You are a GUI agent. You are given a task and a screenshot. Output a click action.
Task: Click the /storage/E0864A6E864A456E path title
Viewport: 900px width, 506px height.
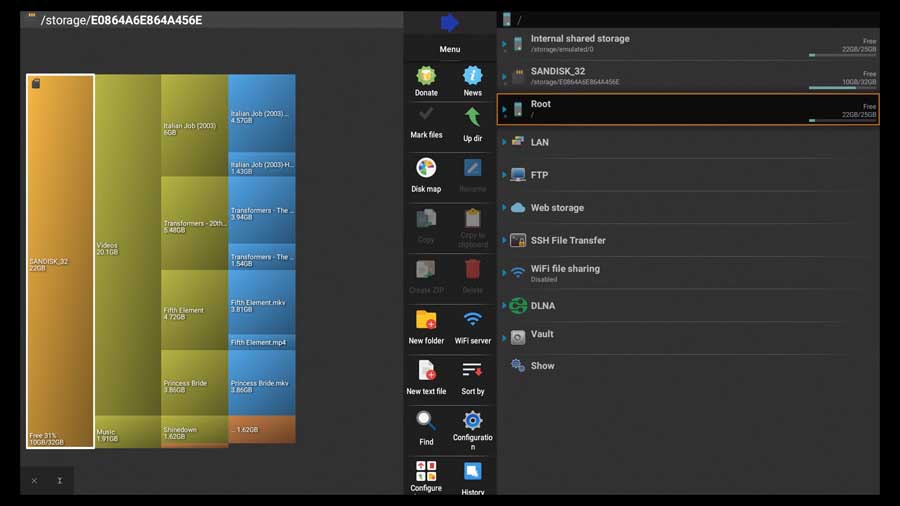(x=121, y=20)
